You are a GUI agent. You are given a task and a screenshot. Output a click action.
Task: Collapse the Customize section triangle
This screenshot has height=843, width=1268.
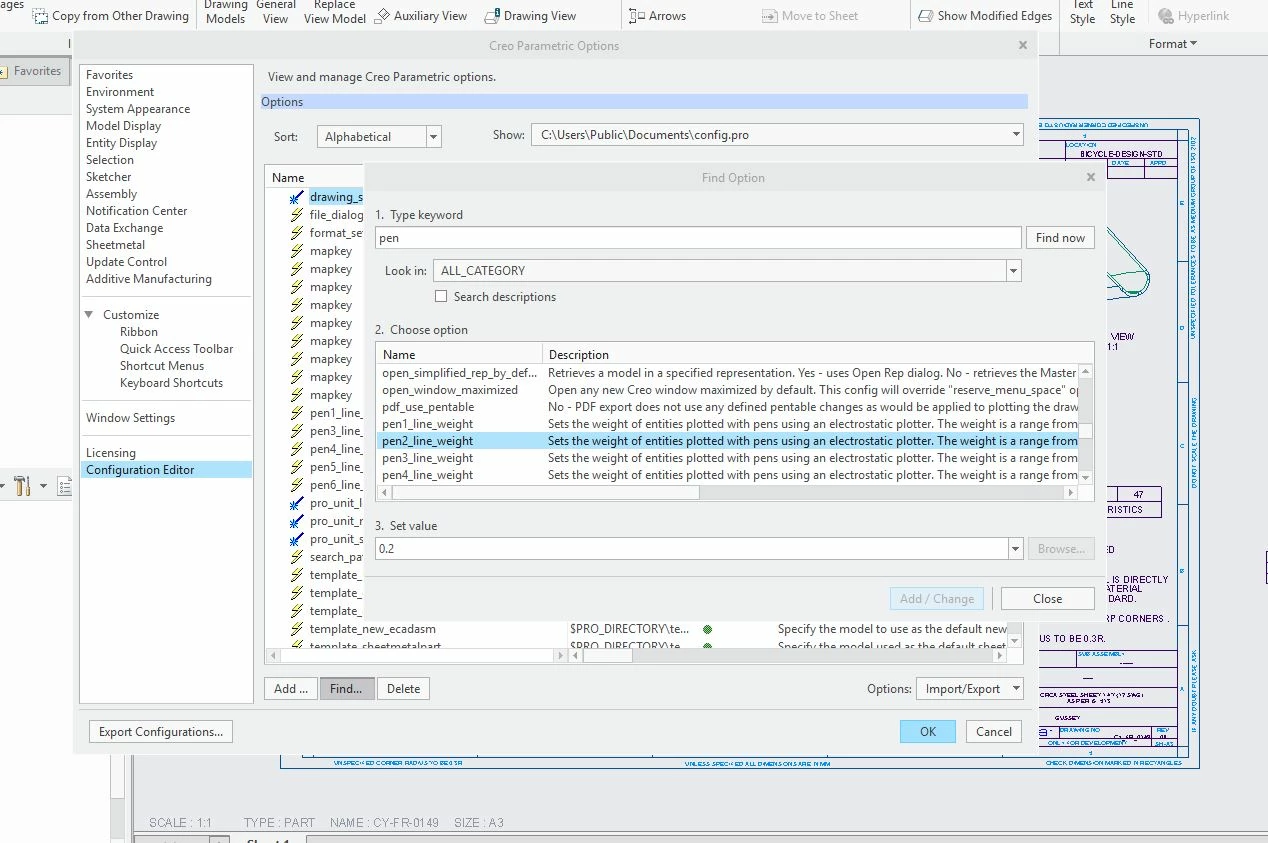point(89,314)
